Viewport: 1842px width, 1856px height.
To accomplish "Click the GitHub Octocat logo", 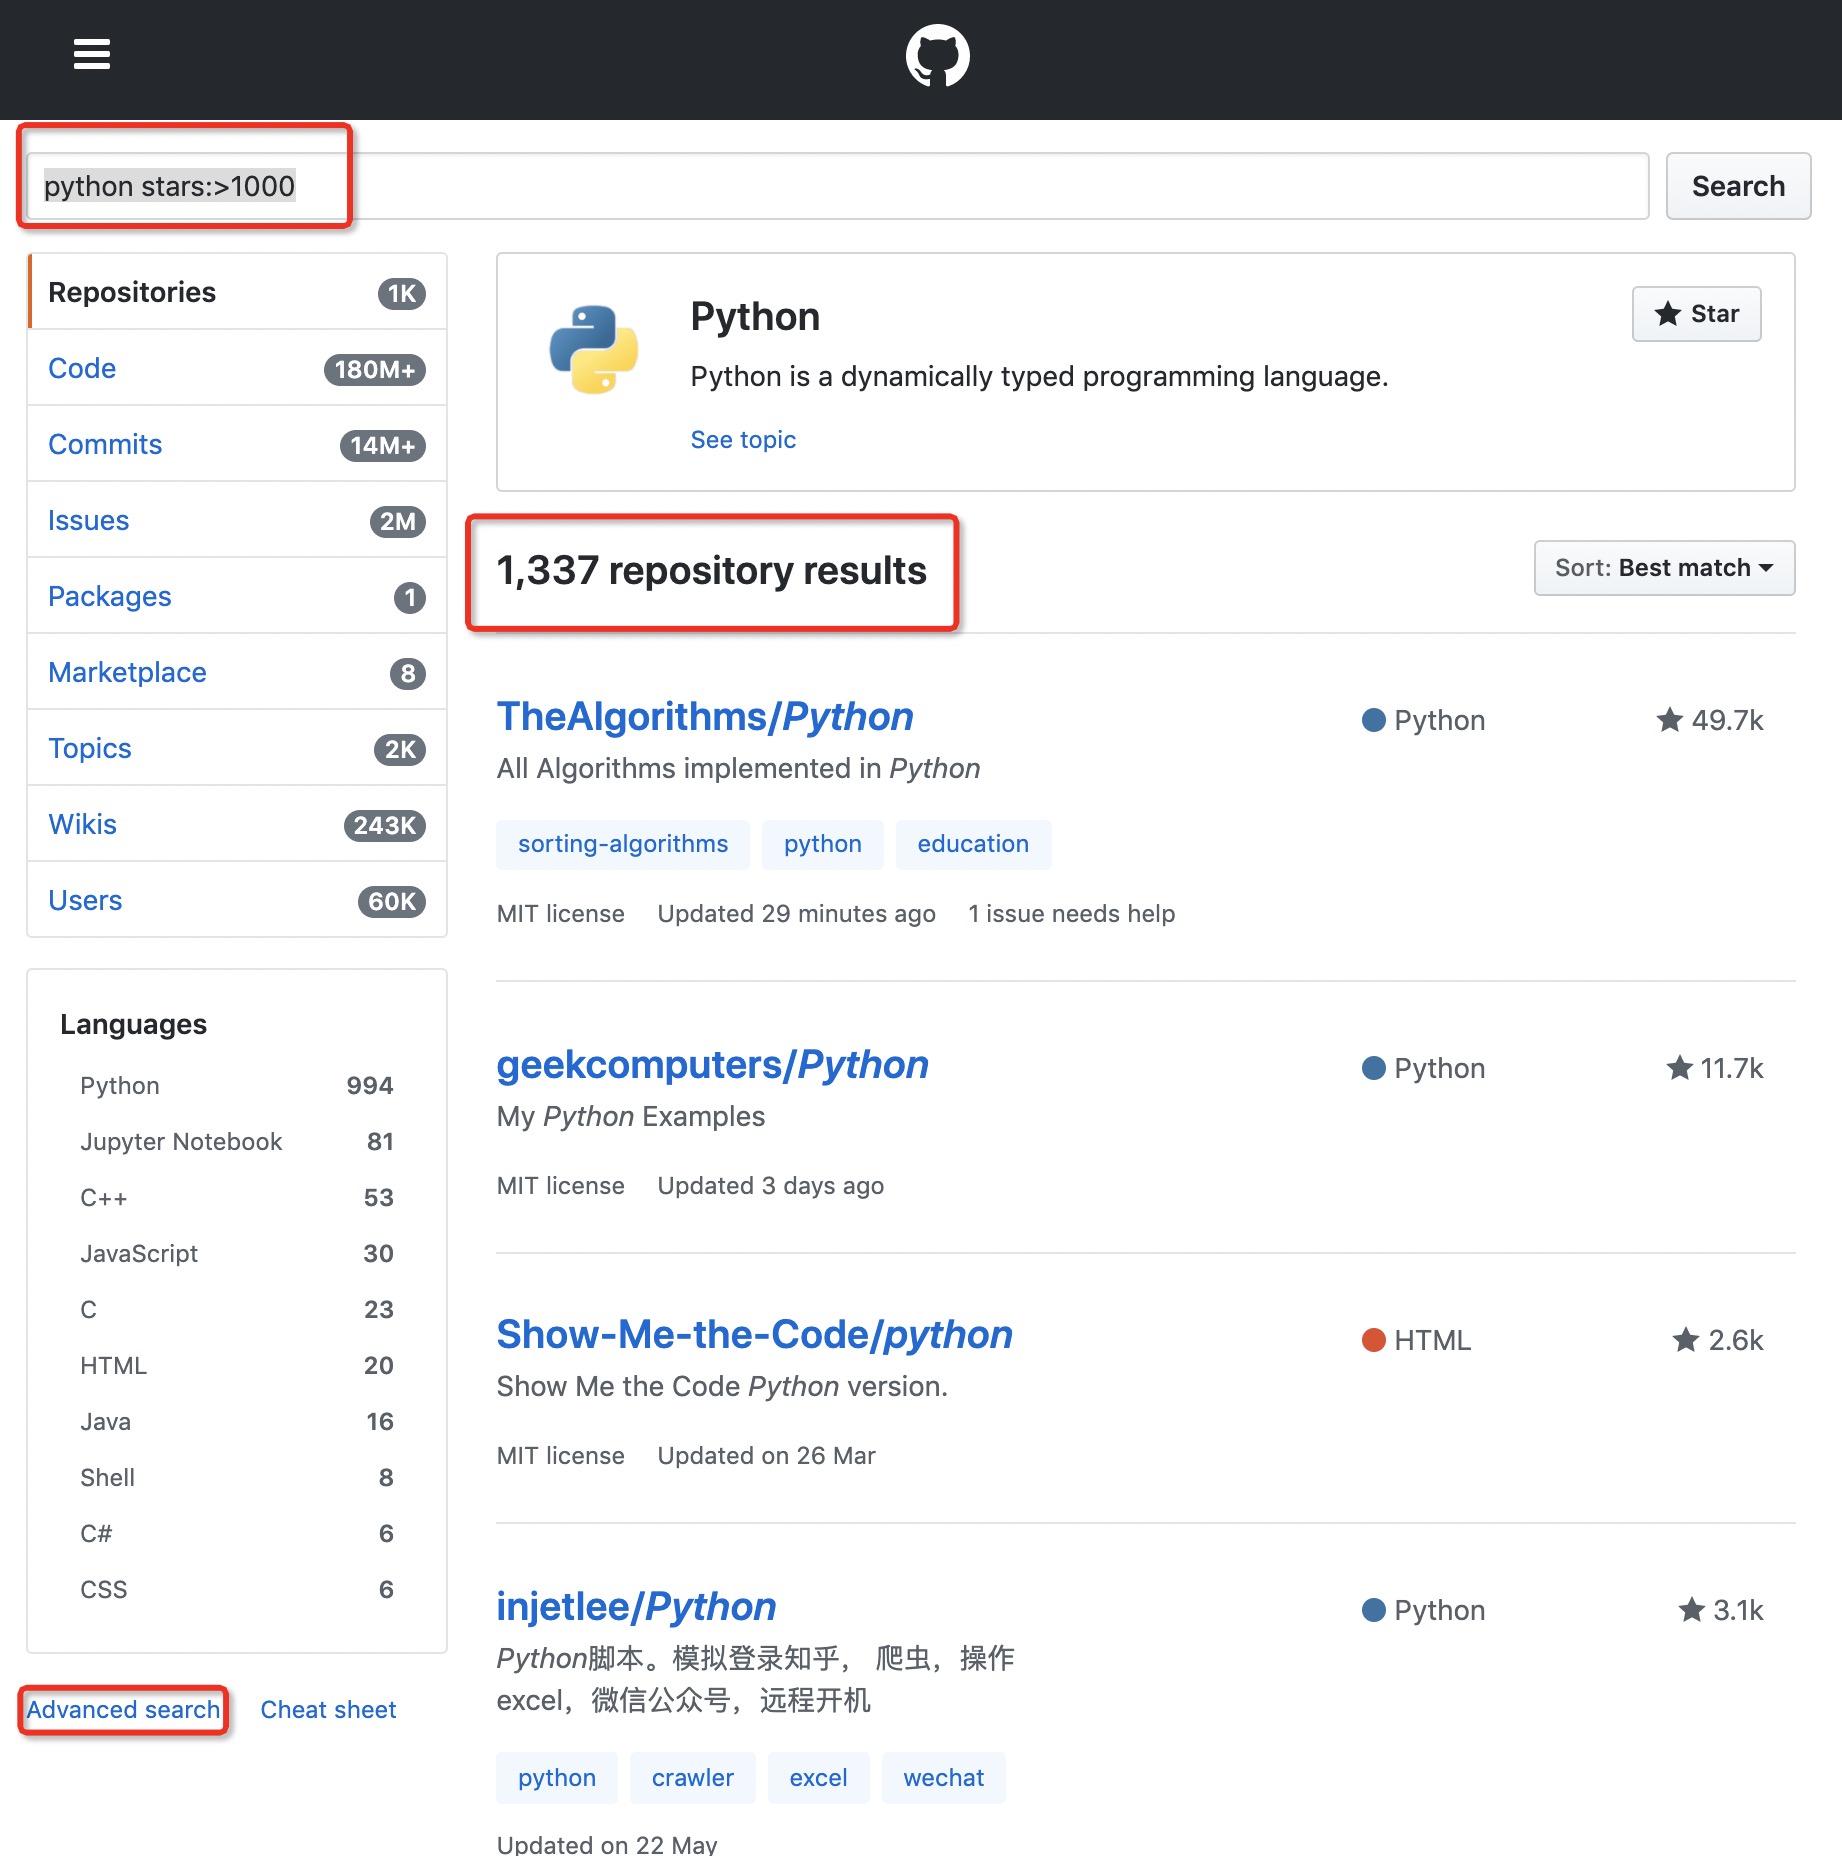I will click(937, 56).
